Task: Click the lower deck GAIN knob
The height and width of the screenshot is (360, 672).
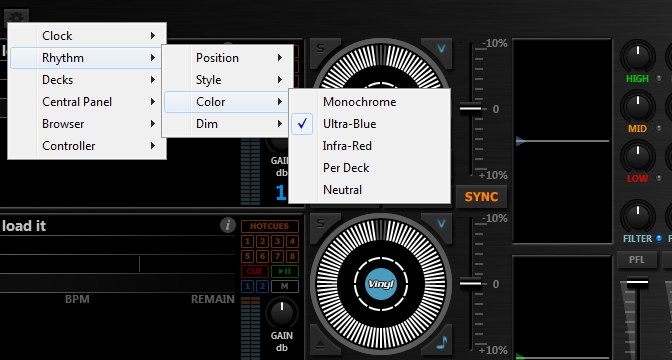Action: (x=281, y=313)
